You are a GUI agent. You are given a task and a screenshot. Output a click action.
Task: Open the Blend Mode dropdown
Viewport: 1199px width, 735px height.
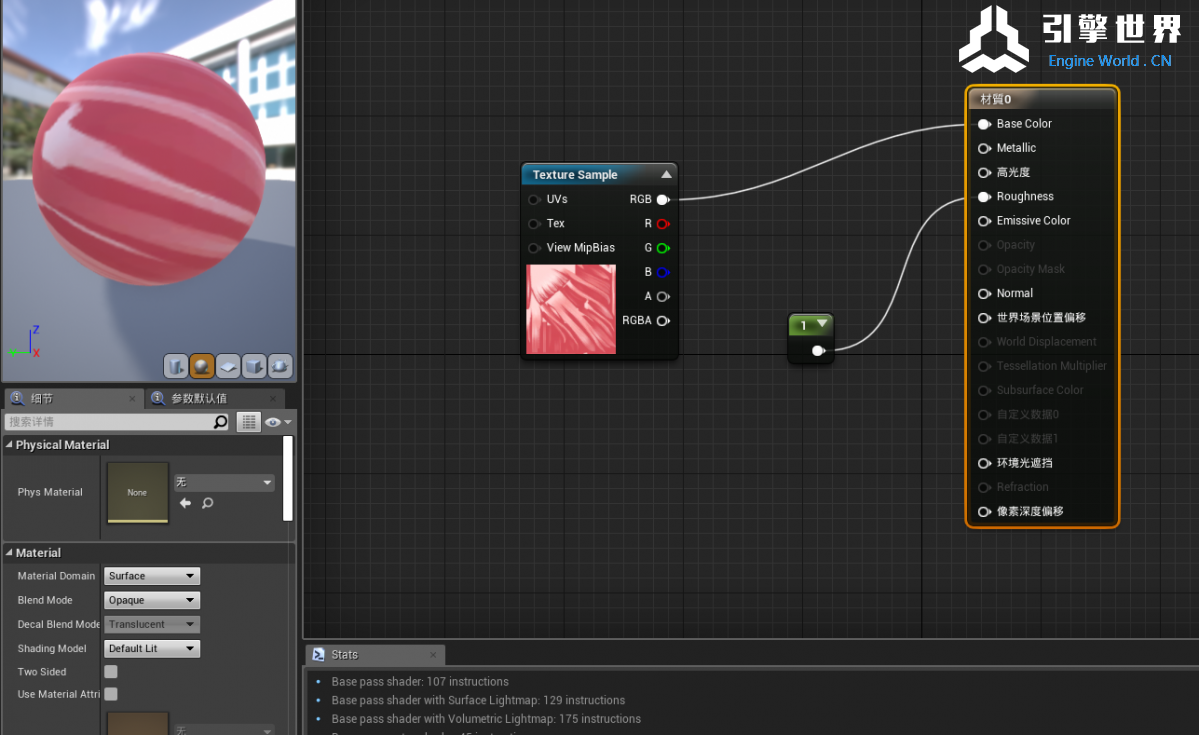(x=151, y=600)
